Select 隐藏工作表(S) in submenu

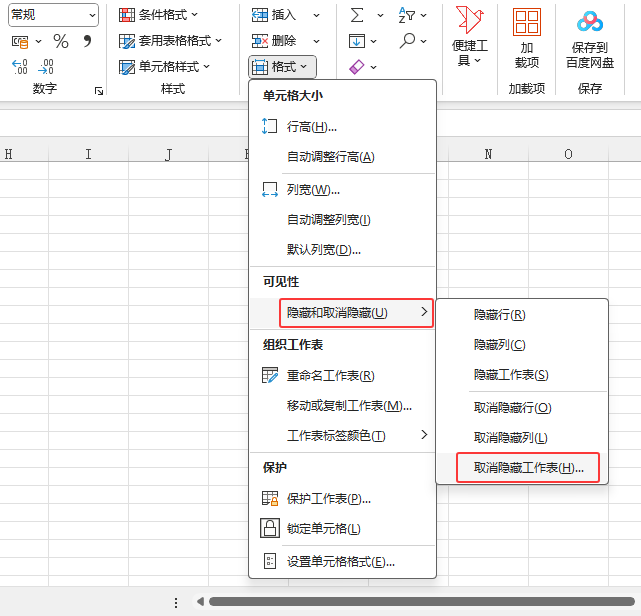point(522,374)
